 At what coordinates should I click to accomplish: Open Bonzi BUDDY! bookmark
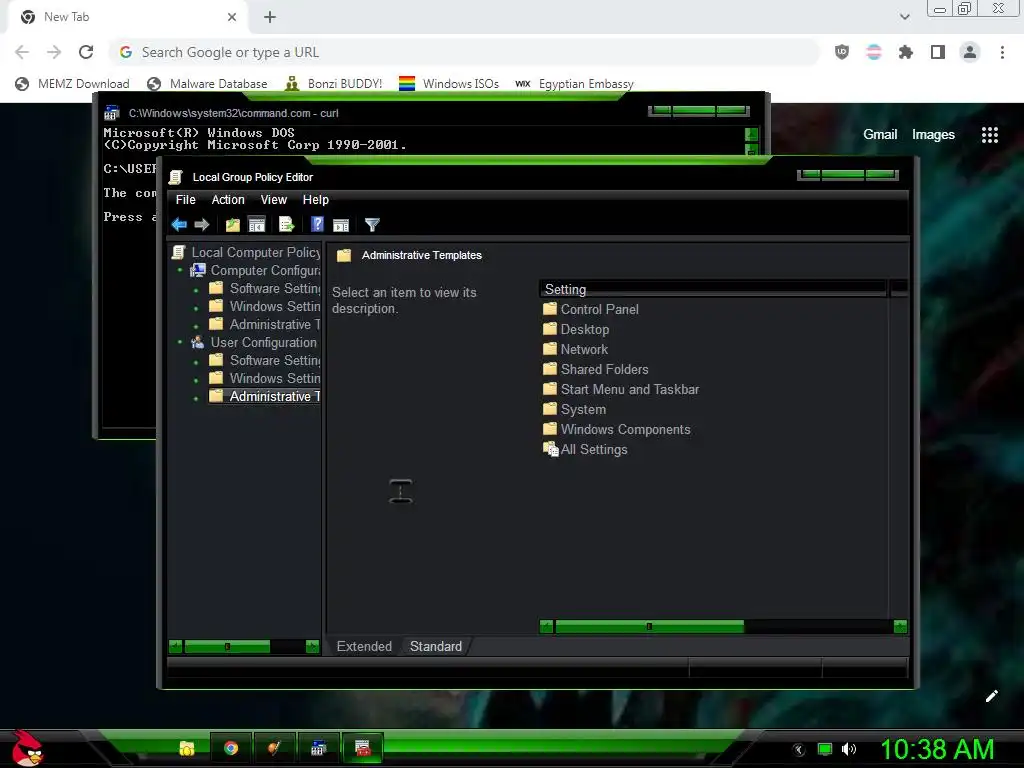[x=334, y=84]
